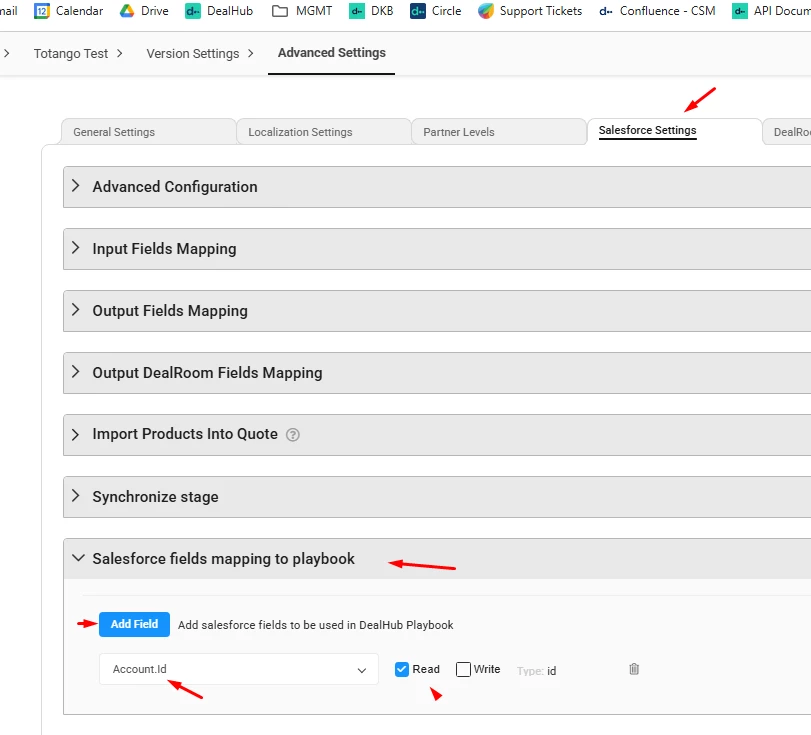
Task: Open the Calendar bookmark icon
Action: click(x=41, y=11)
